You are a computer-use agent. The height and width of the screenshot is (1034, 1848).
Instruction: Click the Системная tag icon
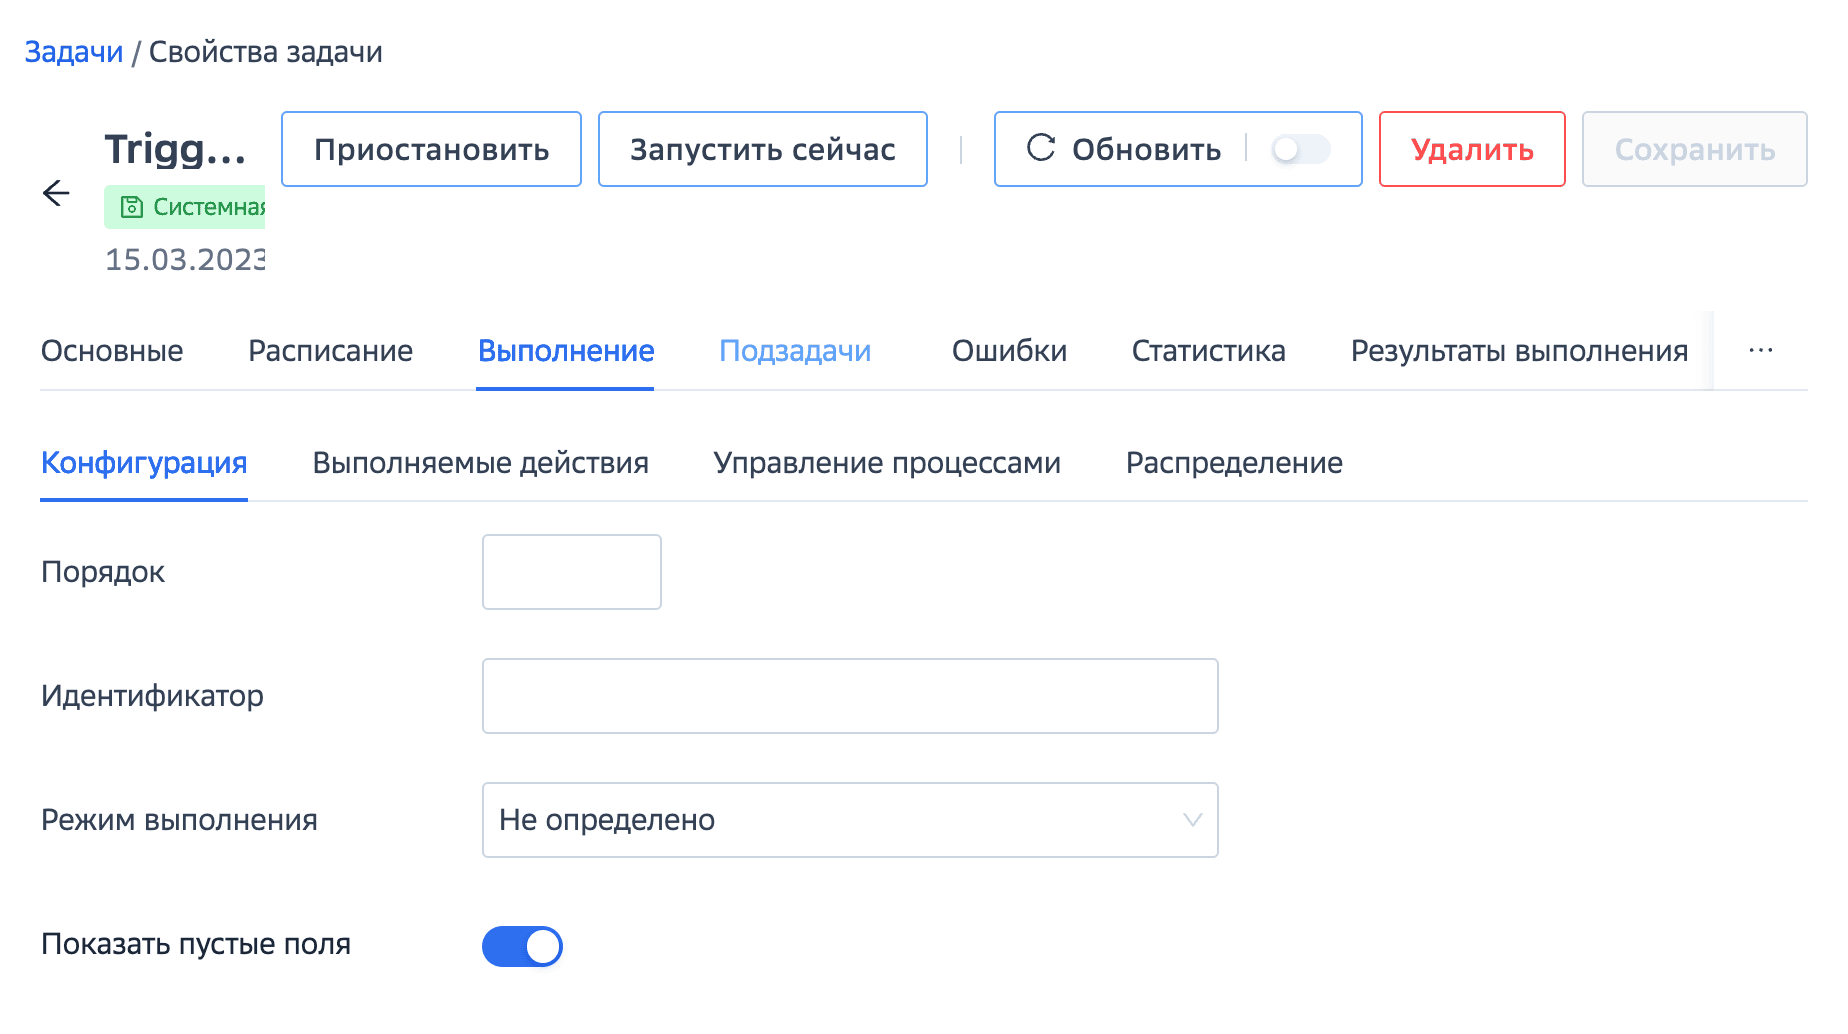(x=131, y=207)
